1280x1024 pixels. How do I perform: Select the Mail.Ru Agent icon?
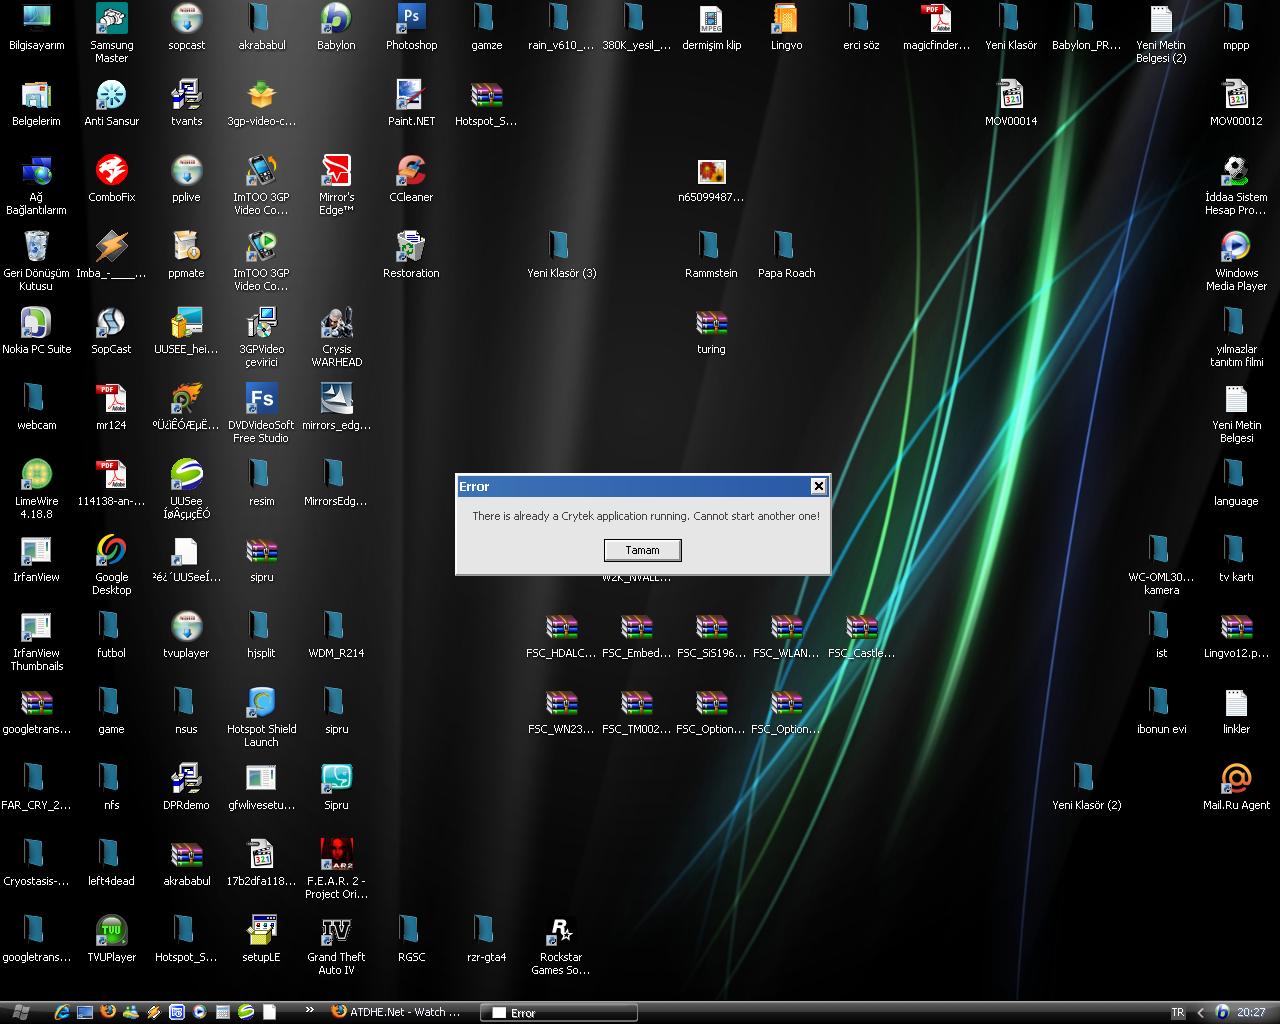point(1236,787)
